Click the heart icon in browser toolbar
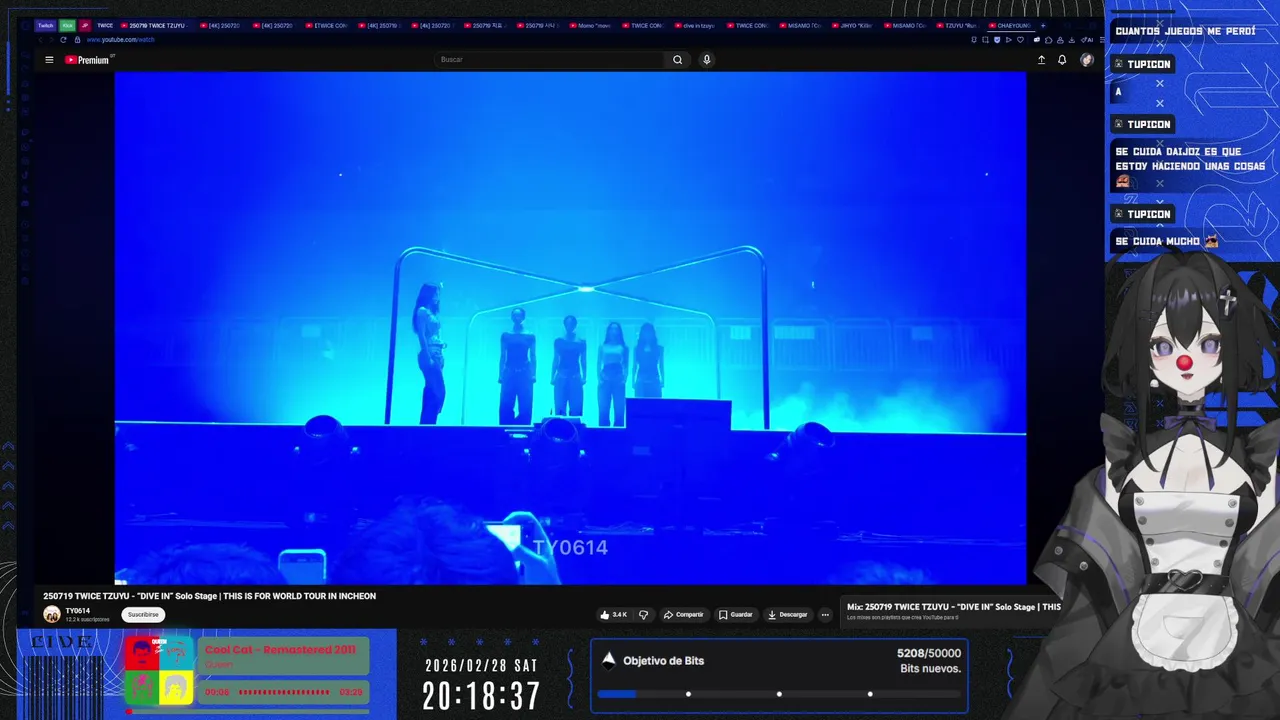This screenshot has height=720, width=1280. click(x=1020, y=39)
